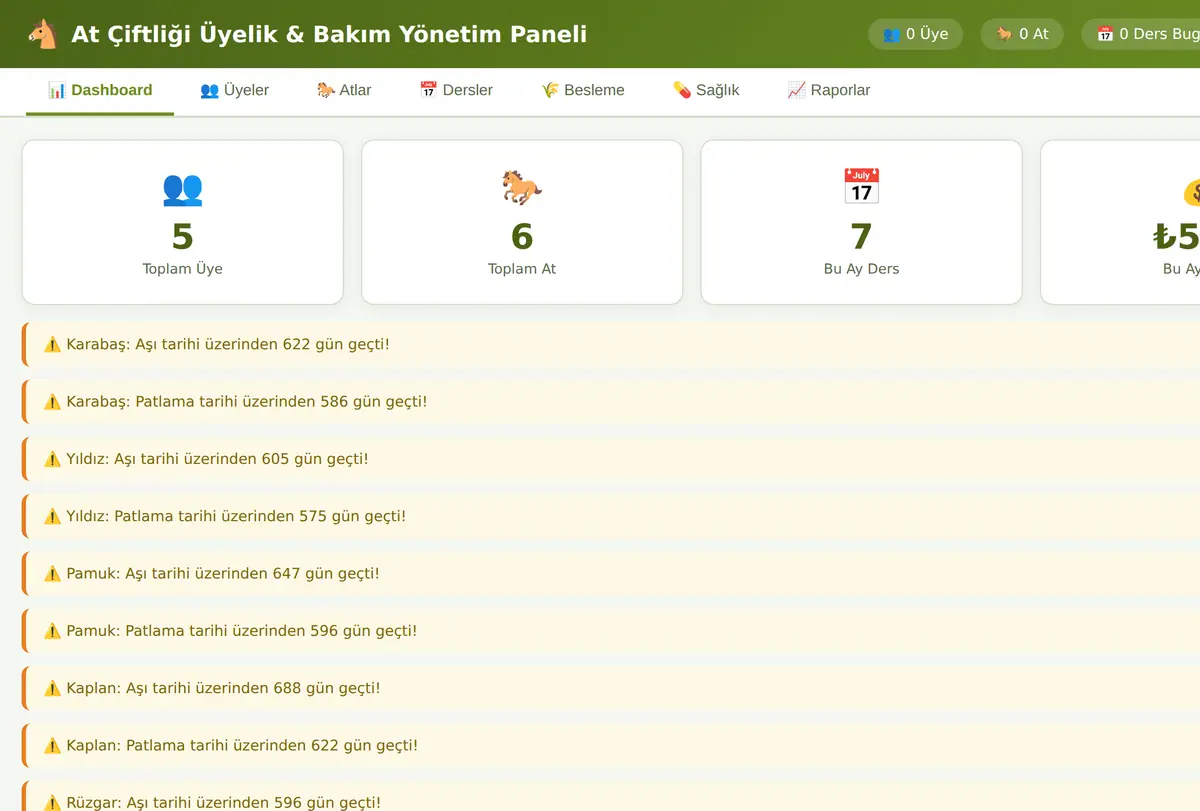This screenshot has width=1200, height=811.
Task: Switch to the Üyeler tab
Action: tap(234, 90)
